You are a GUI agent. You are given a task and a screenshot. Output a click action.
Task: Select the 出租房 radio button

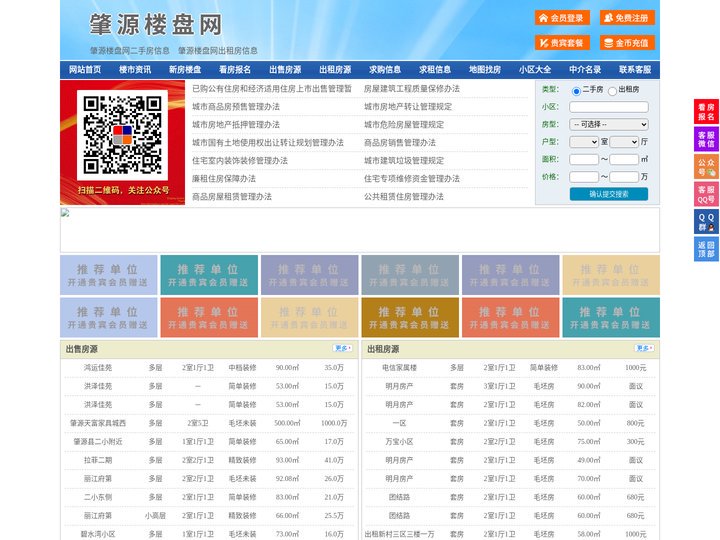pos(612,91)
